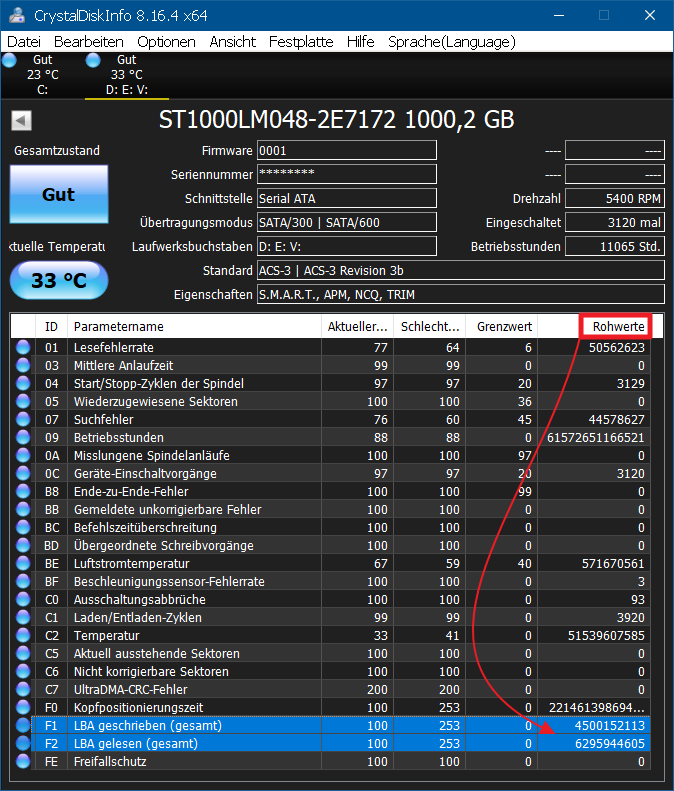Click the status orb for Mittlere Anlaufzeit
674x791 pixels.
point(23,365)
